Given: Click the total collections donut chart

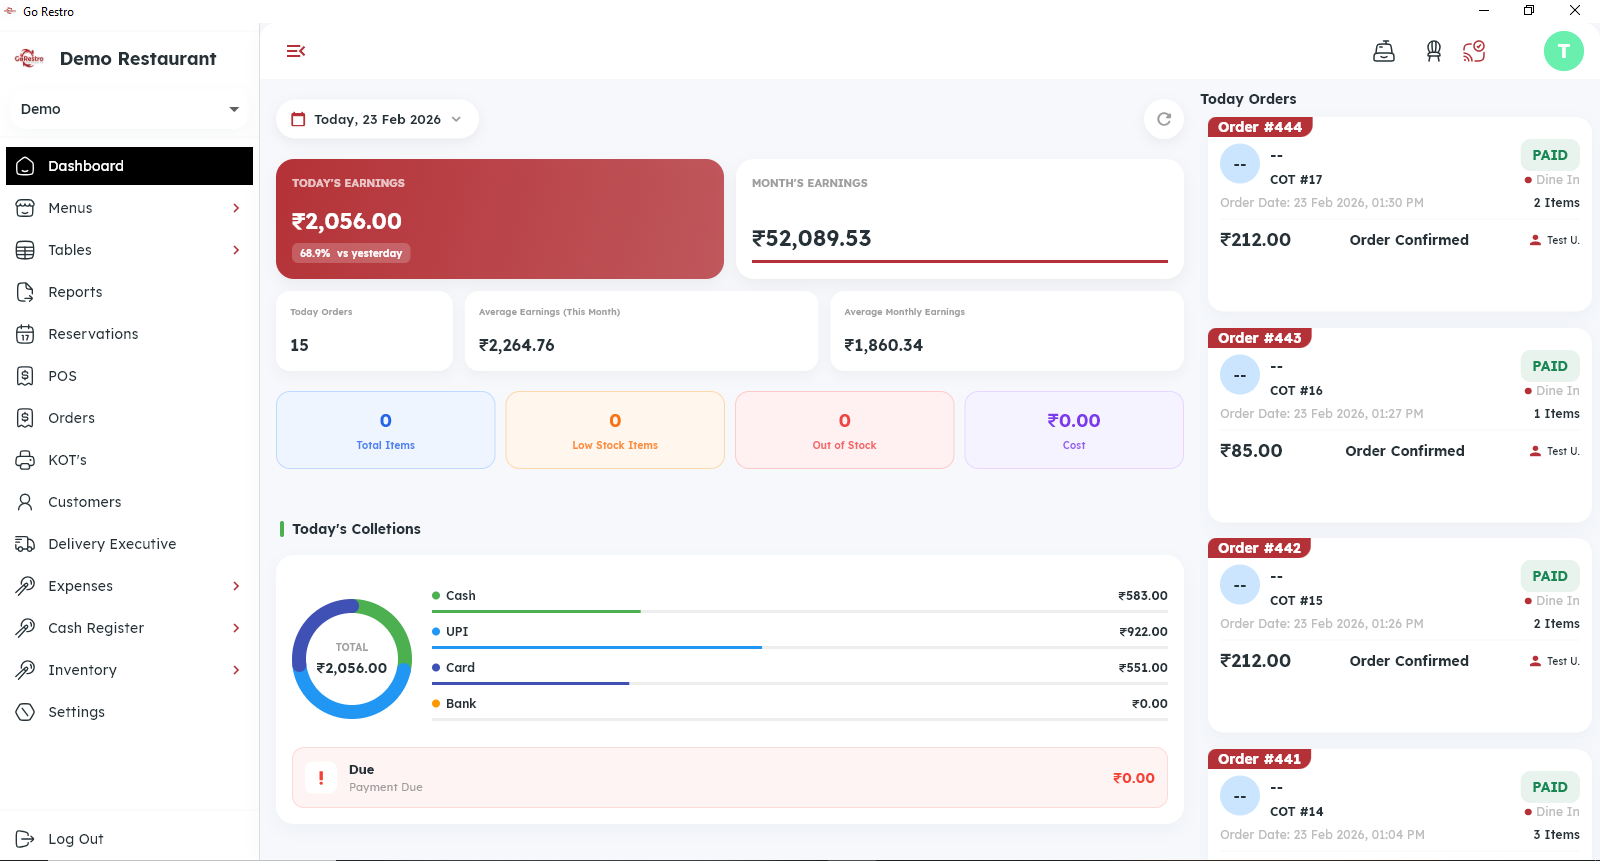Looking at the screenshot, I should [x=352, y=659].
